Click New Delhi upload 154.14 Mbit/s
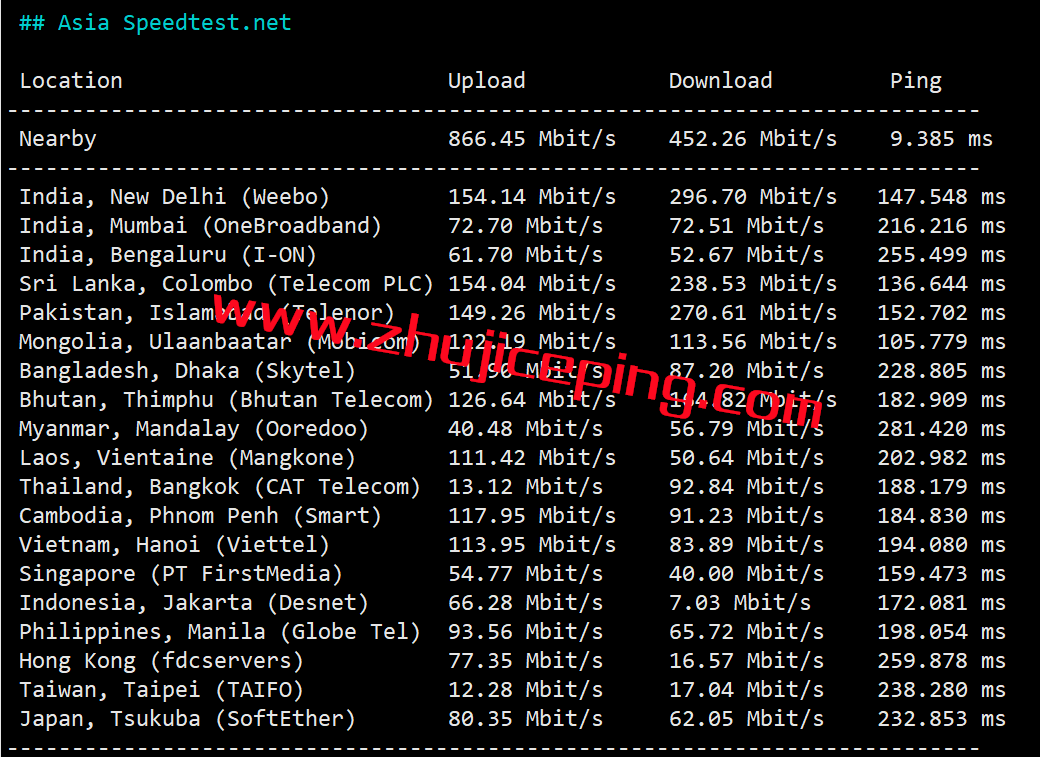 (x=532, y=197)
